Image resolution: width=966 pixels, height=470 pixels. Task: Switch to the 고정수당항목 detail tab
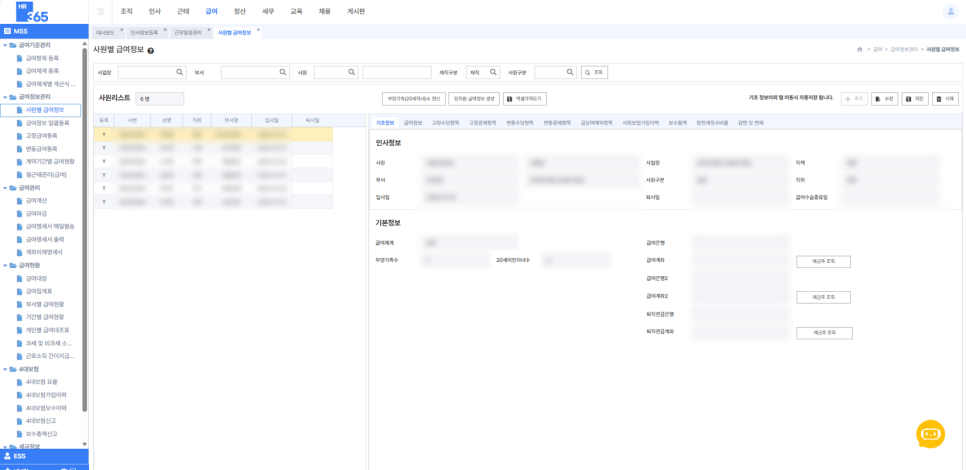click(x=445, y=123)
